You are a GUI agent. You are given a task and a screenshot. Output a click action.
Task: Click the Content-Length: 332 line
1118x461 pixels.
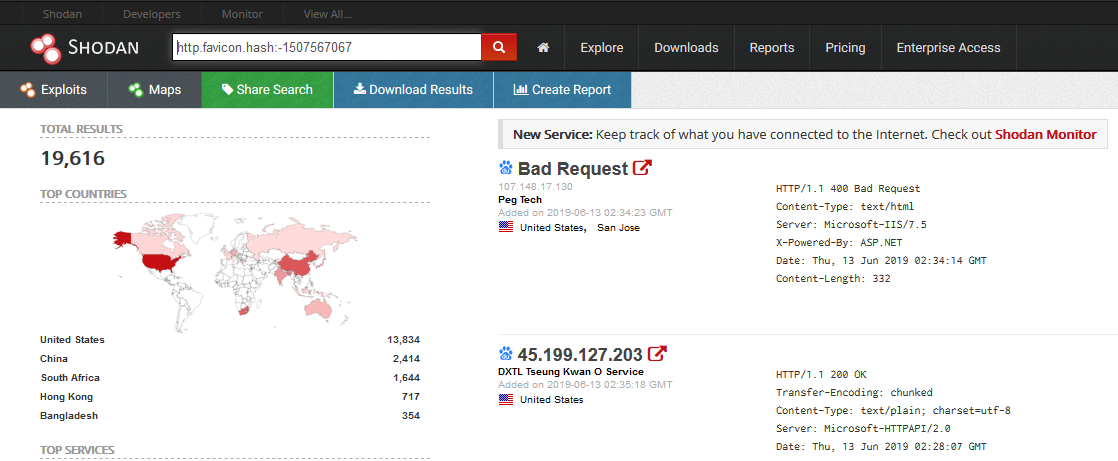coord(834,279)
